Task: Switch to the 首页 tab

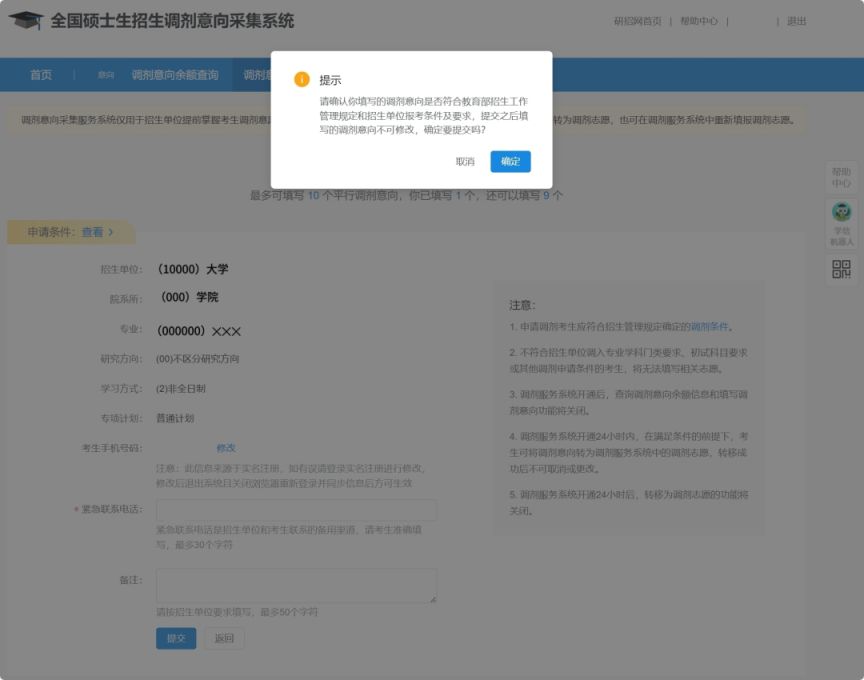Action: pyautogui.click(x=40, y=74)
